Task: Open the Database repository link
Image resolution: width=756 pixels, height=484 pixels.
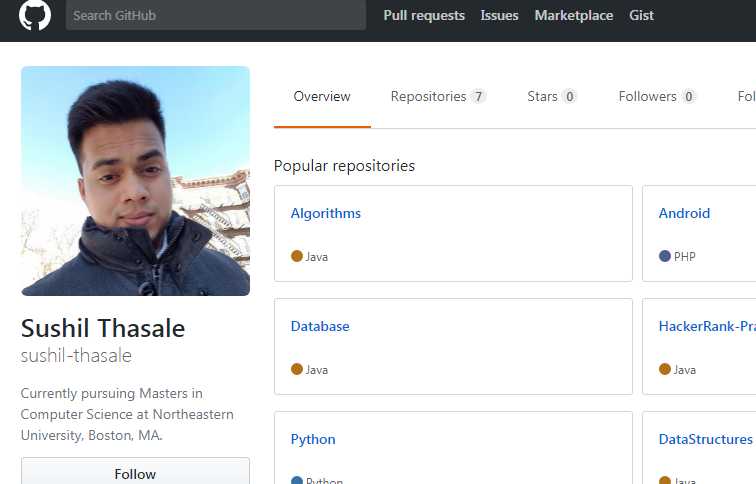Action: [x=320, y=326]
